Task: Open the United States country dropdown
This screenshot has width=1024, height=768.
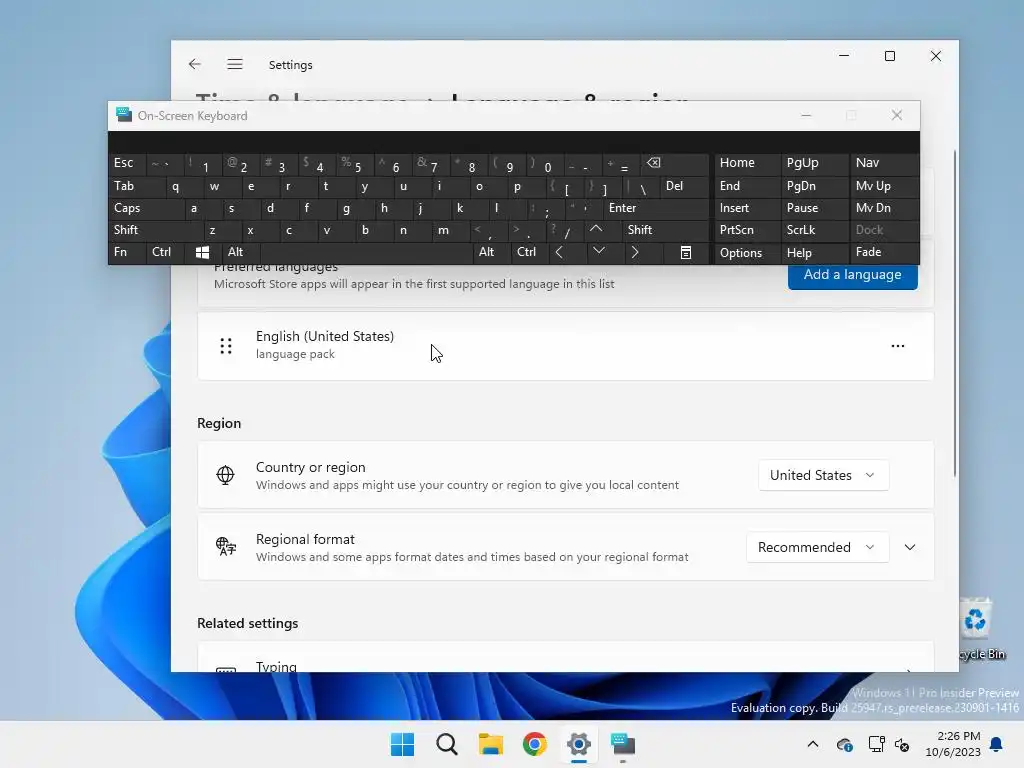Action: pos(823,475)
